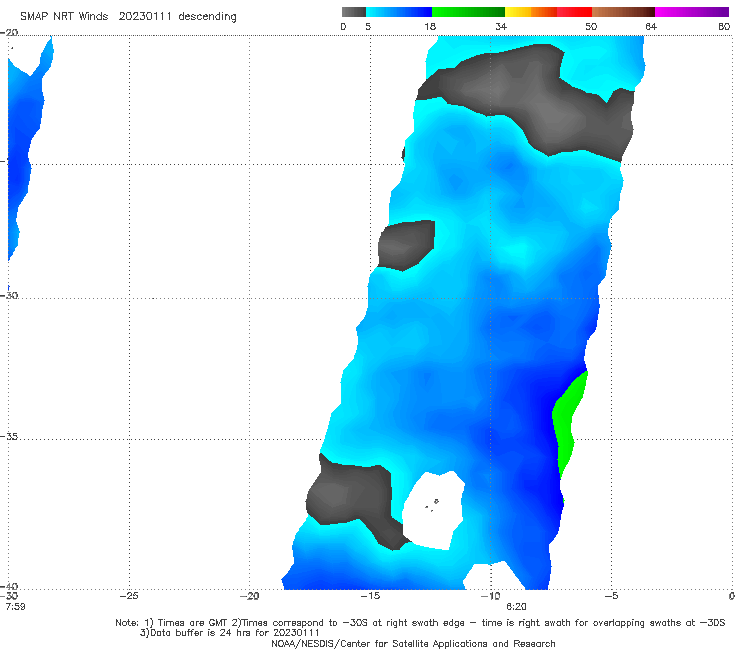Click the "7:59" swath time label
Image resolution: width=740 pixels, height=650 pixels.
(x=15, y=606)
